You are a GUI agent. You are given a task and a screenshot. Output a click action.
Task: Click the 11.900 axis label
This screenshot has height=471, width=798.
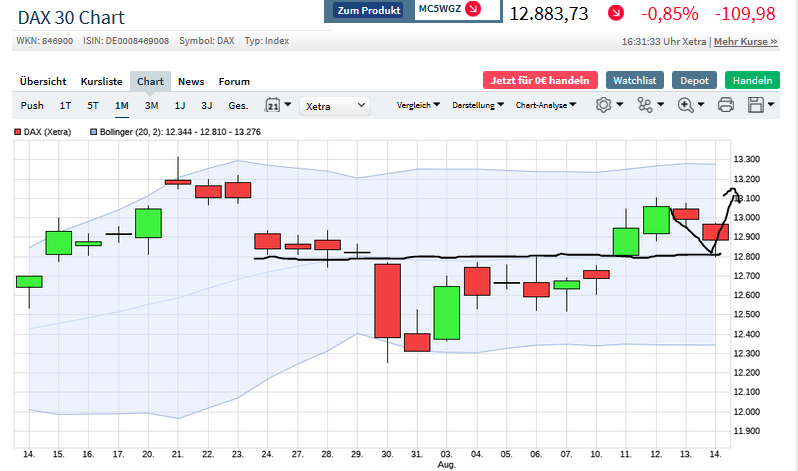click(x=747, y=431)
